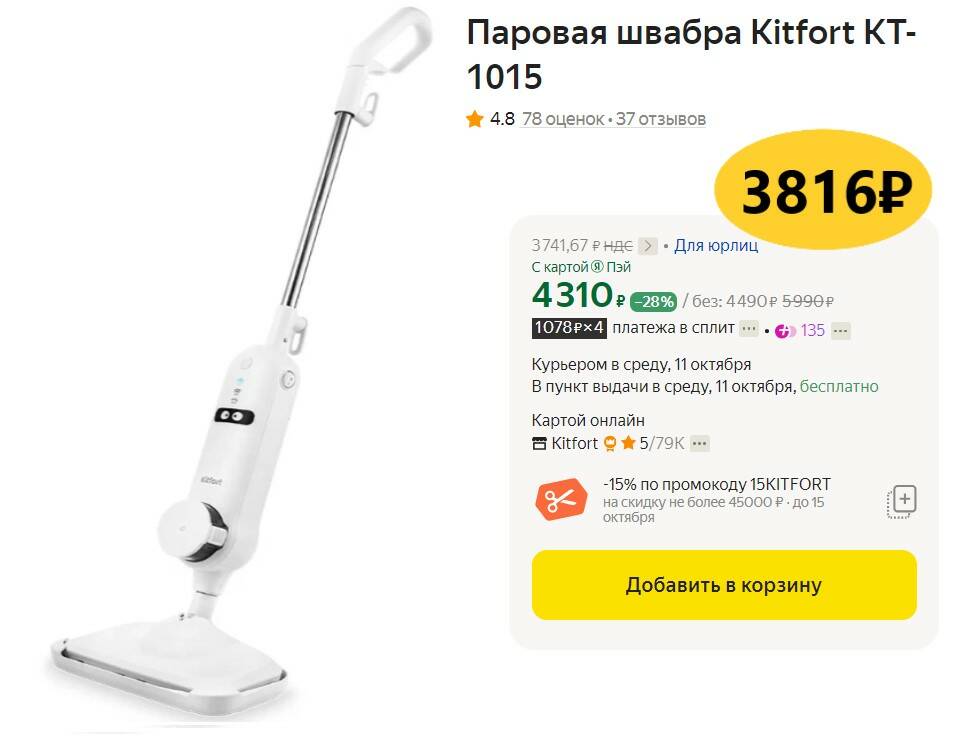Viewport: 954px width, 738px height.
Task: Open the steam mop product image
Action: (x=240, y=365)
